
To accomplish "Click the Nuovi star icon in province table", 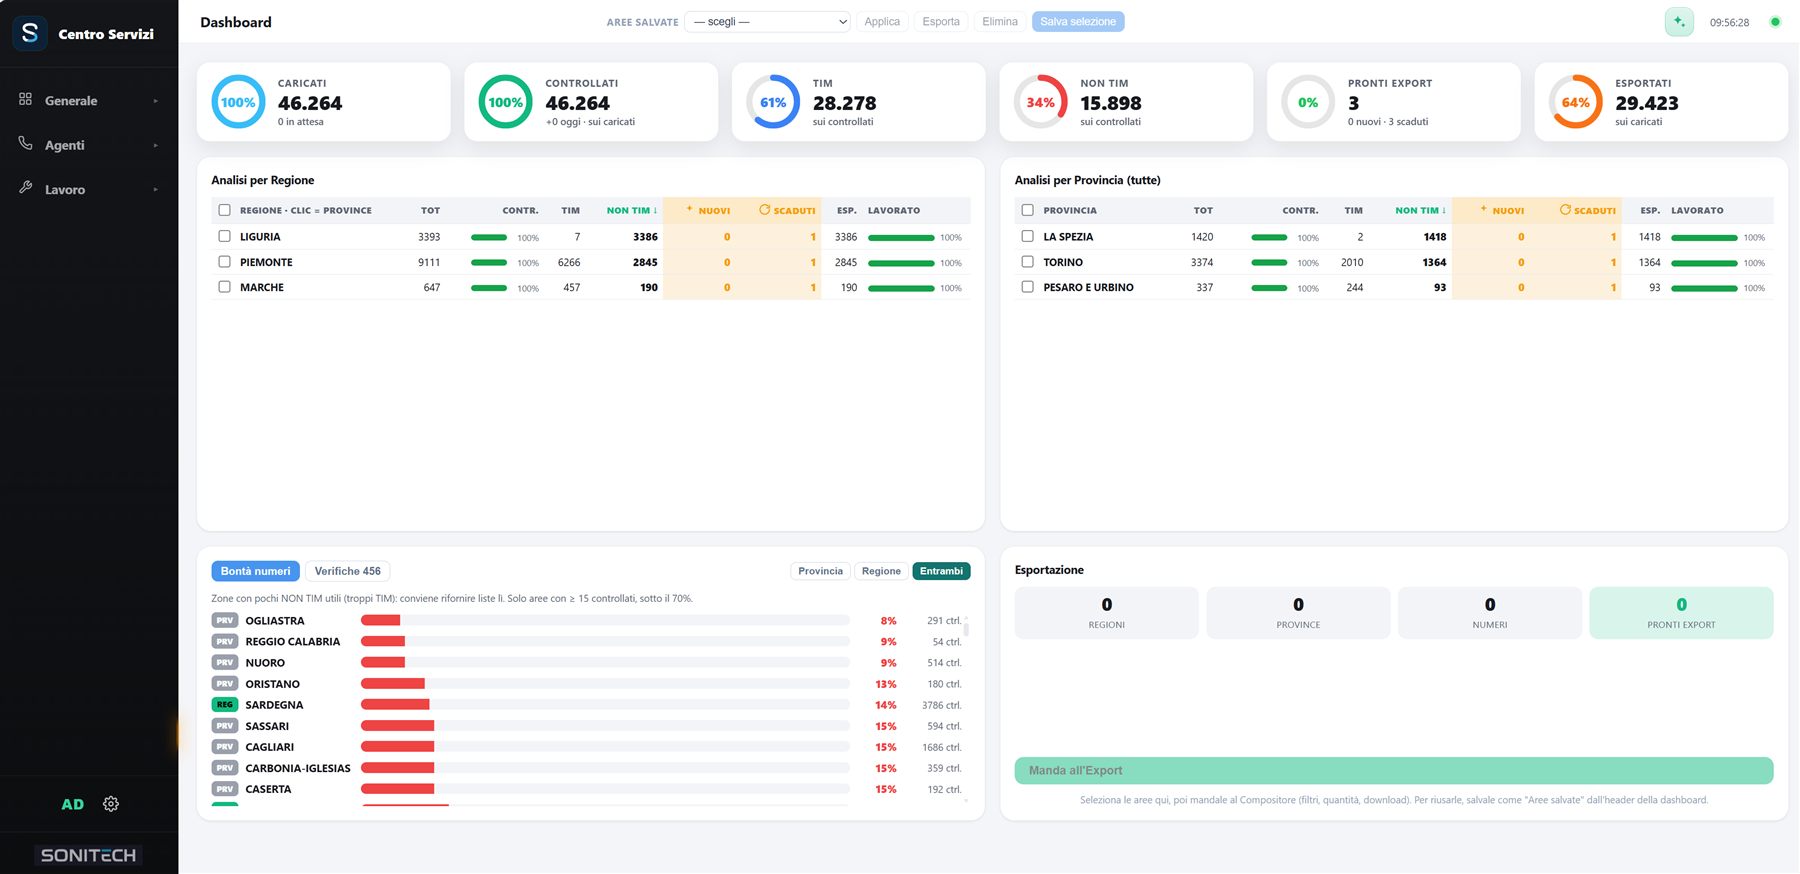I will (1483, 209).
